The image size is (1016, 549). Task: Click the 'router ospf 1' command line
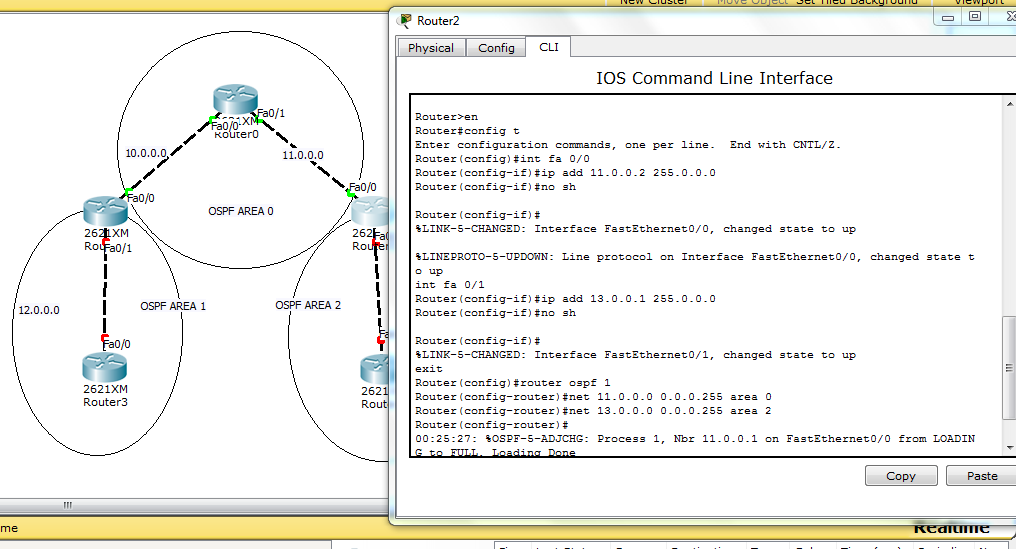coord(513,382)
